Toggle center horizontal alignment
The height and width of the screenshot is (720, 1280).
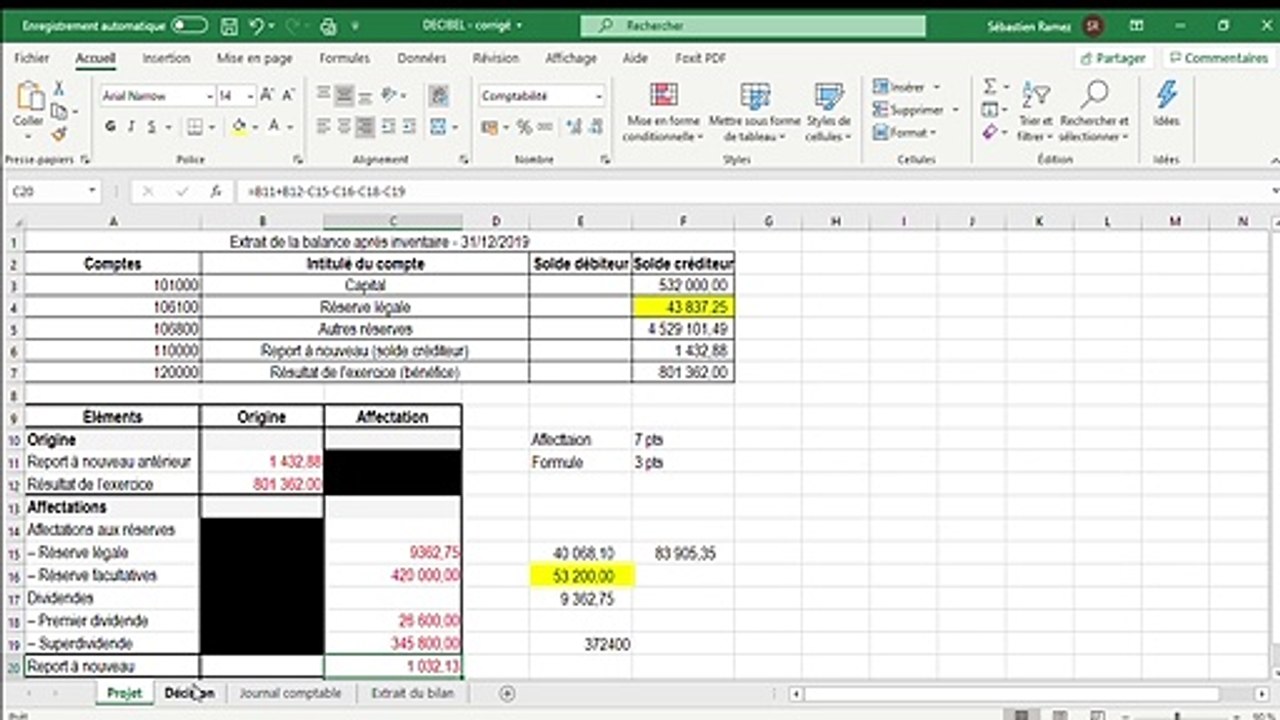pyautogui.click(x=344, y=127)
